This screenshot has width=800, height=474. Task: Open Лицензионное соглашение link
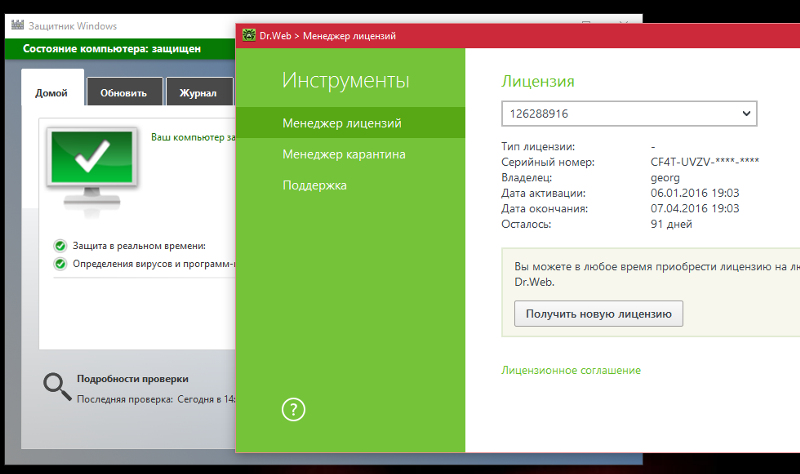pyautogui.click(x=571, y=370)
